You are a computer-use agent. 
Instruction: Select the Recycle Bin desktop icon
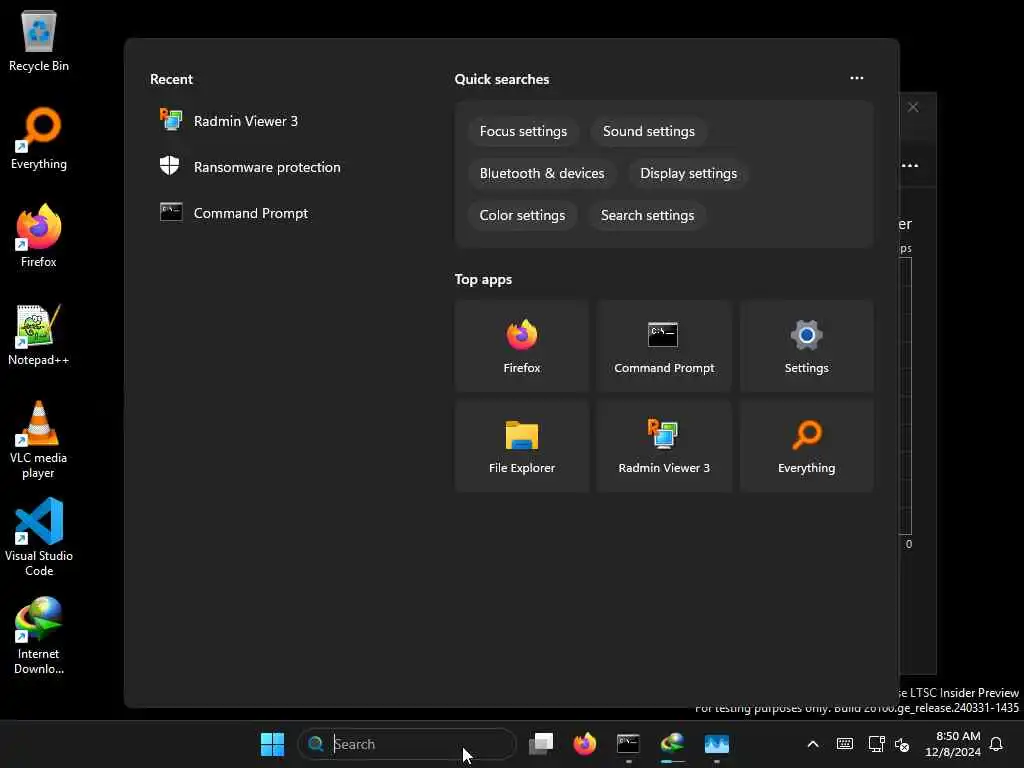pos(39,40)
